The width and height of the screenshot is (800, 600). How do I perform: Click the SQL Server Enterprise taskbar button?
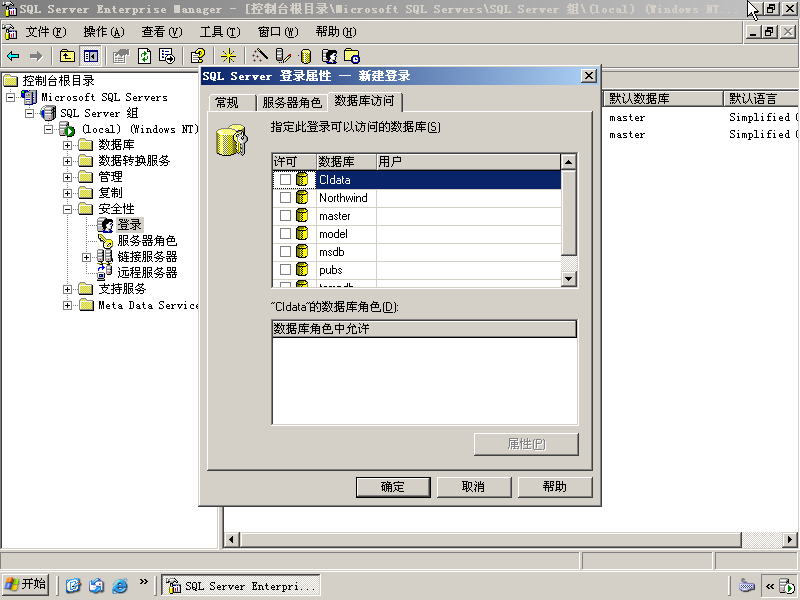pyautogui.click(x=241, y=585)
